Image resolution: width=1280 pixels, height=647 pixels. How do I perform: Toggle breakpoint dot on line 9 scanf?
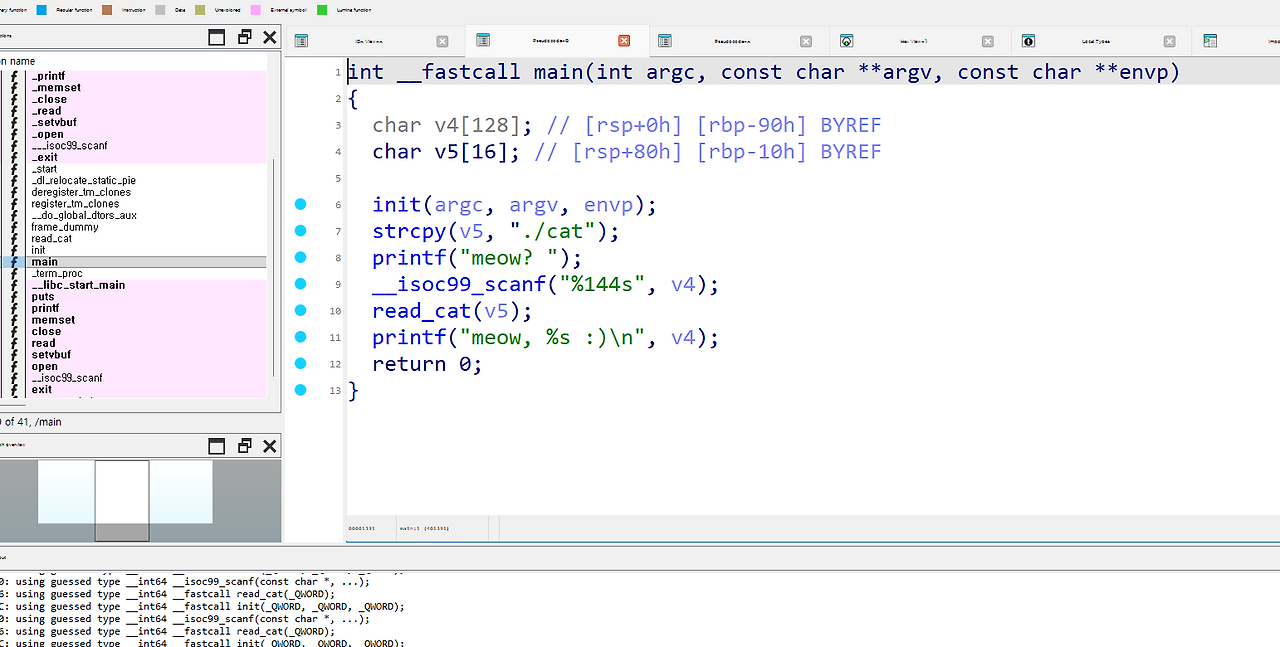[x=301, y=284]
